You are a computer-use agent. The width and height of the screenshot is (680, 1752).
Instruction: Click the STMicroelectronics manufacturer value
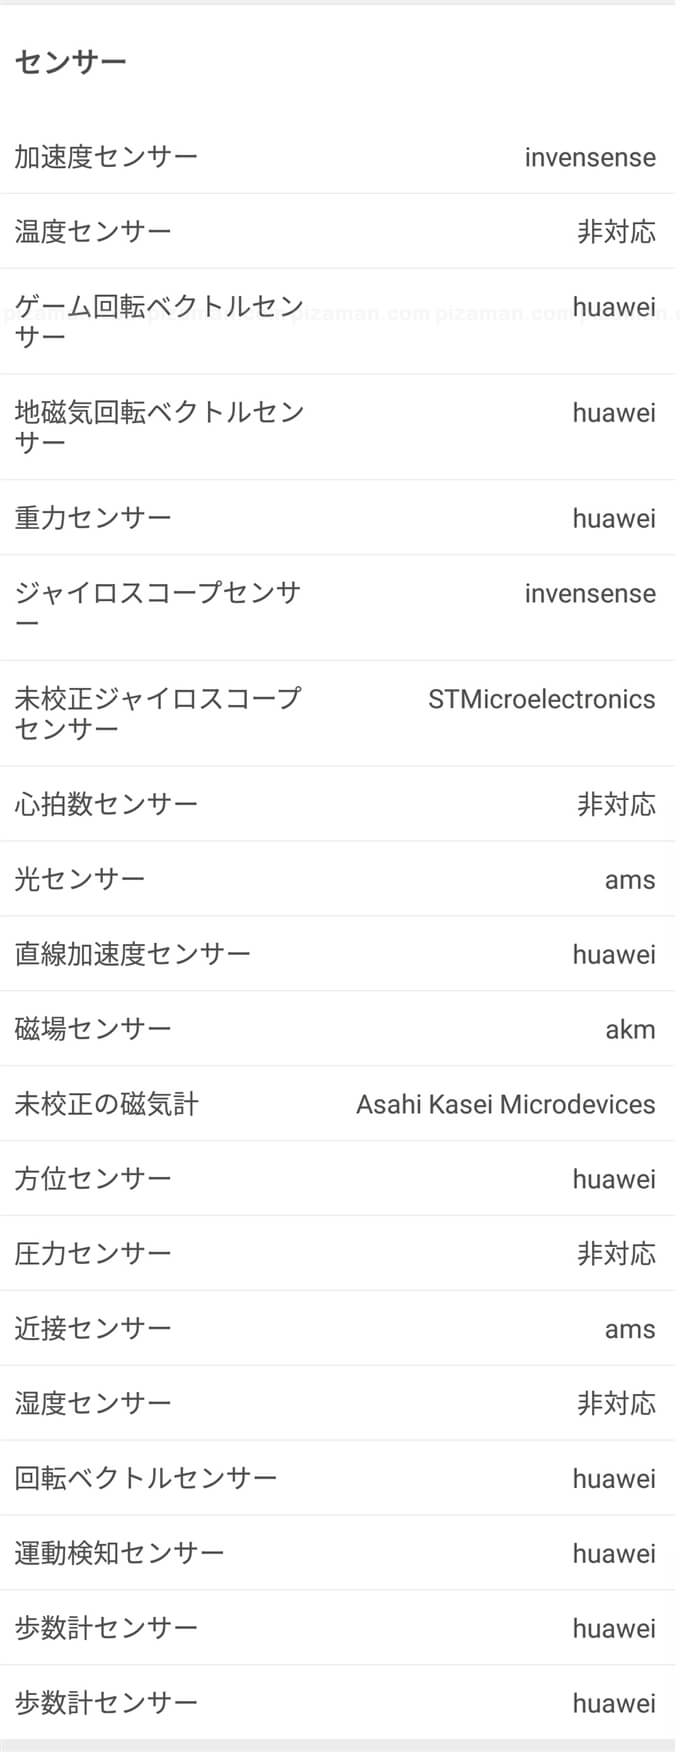(x=541, y=699)
